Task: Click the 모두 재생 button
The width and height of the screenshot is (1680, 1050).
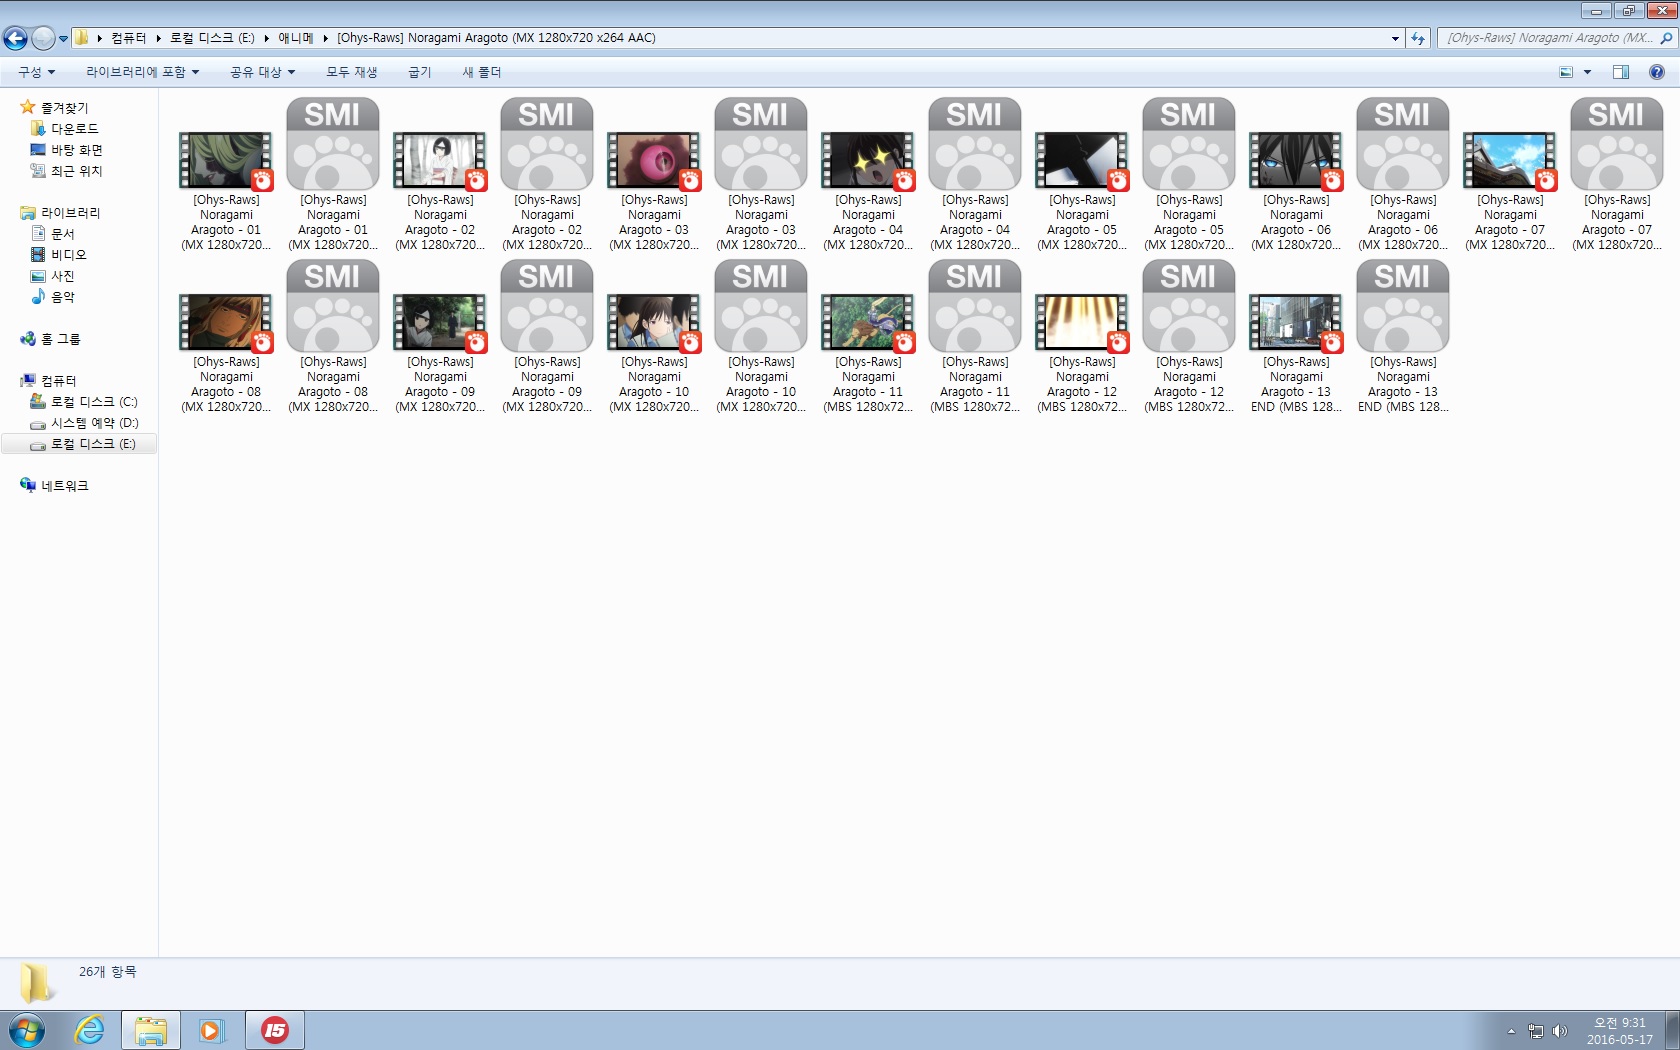Action: (352, 72)
